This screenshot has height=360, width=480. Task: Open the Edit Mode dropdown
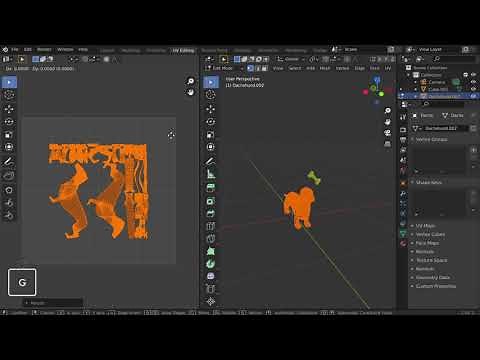224,68
